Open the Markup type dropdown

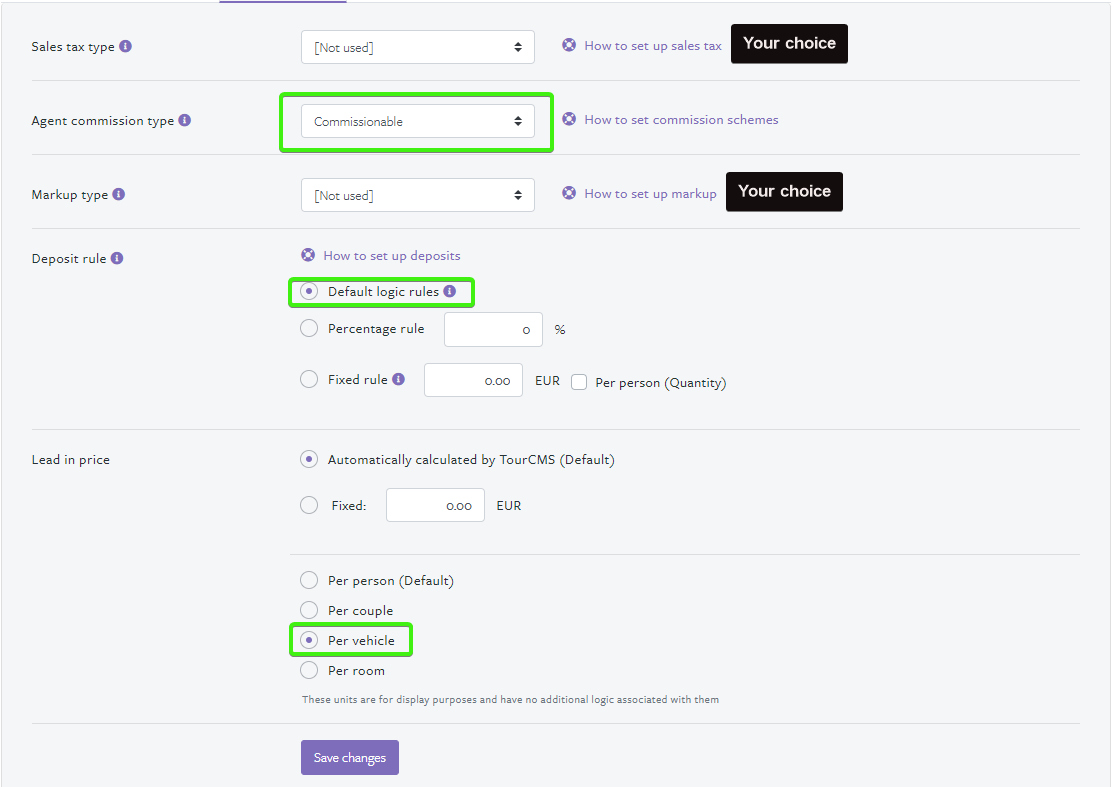click(x=417, y=194)
